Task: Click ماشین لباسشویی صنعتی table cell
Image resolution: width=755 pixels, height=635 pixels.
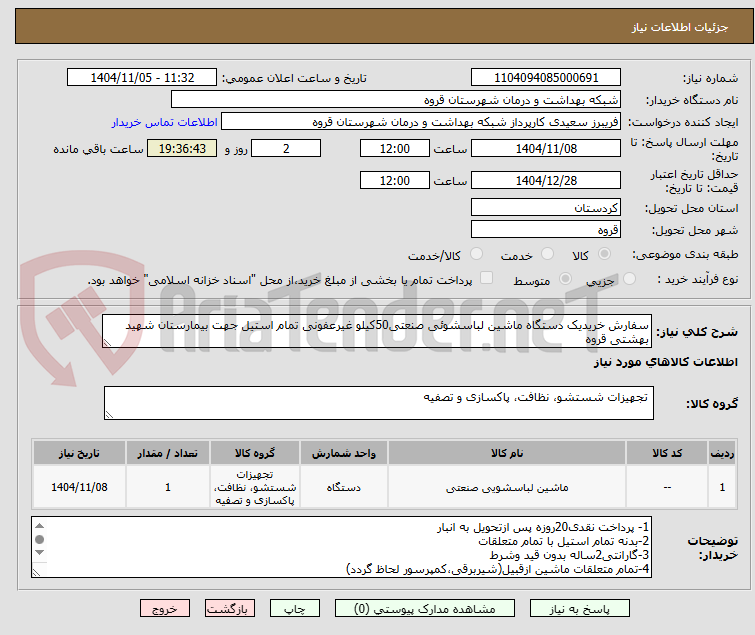Action: point(507,487)
